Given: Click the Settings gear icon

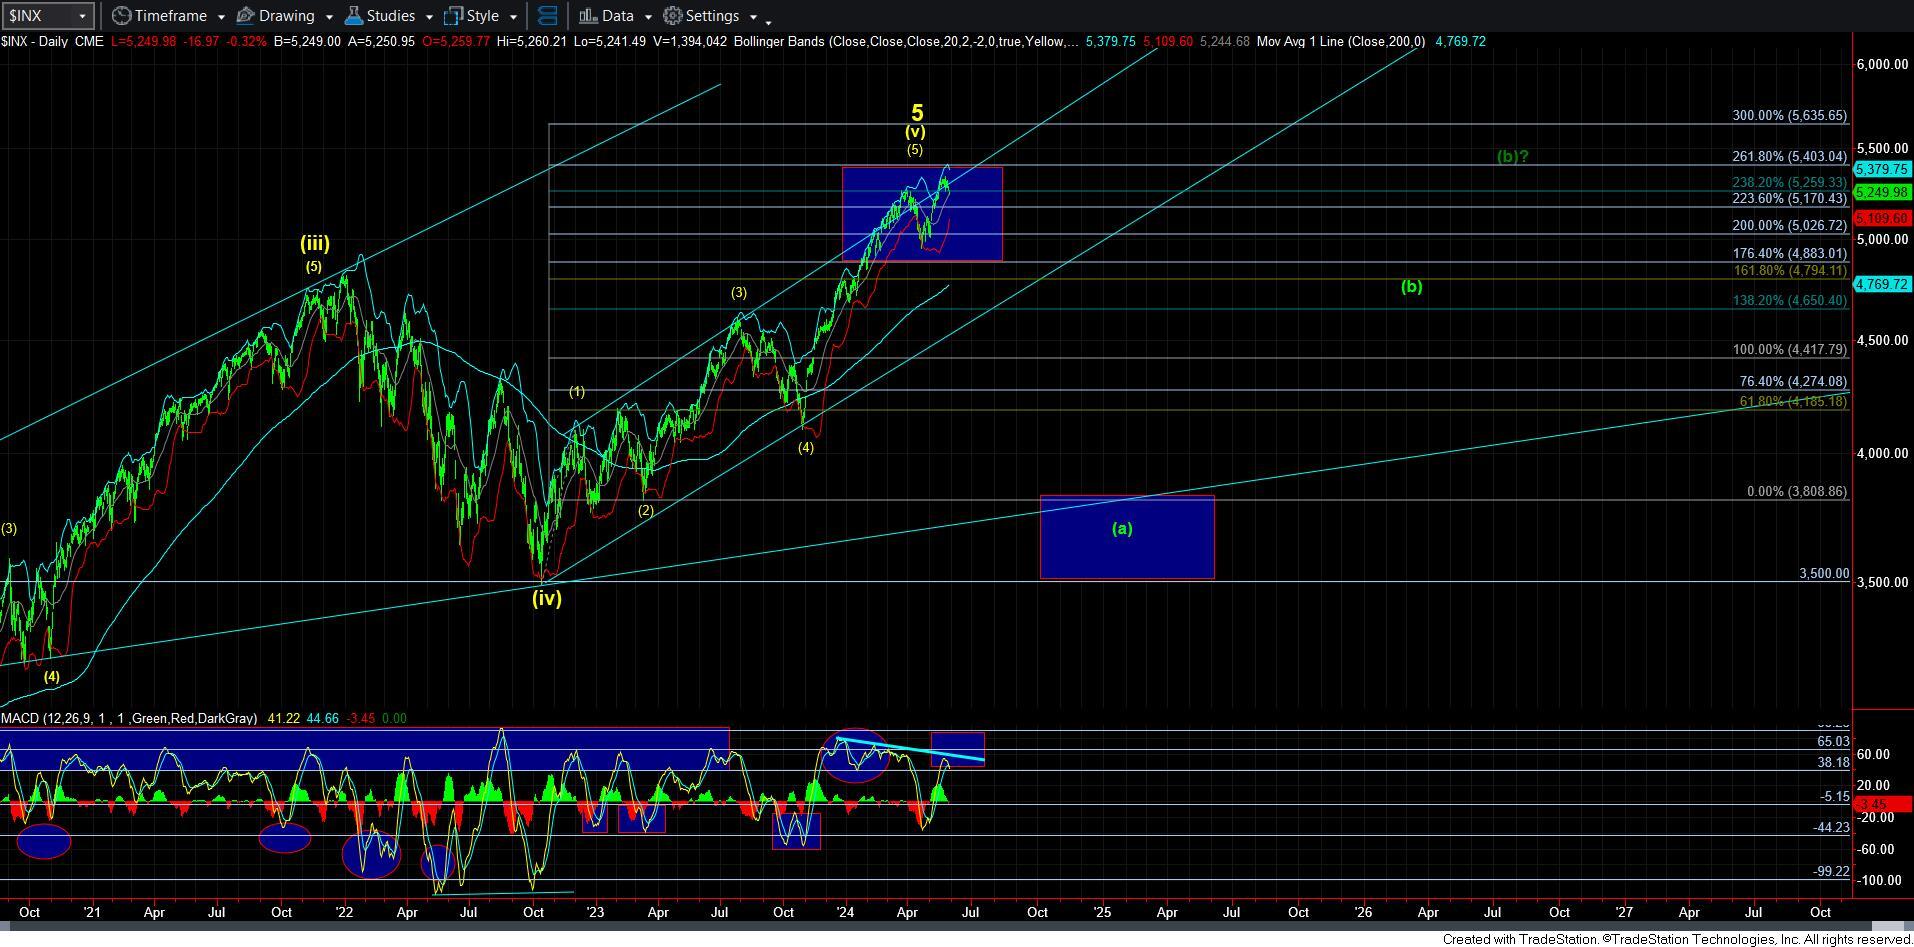Looking at the screenshot, I should point(673,16).
